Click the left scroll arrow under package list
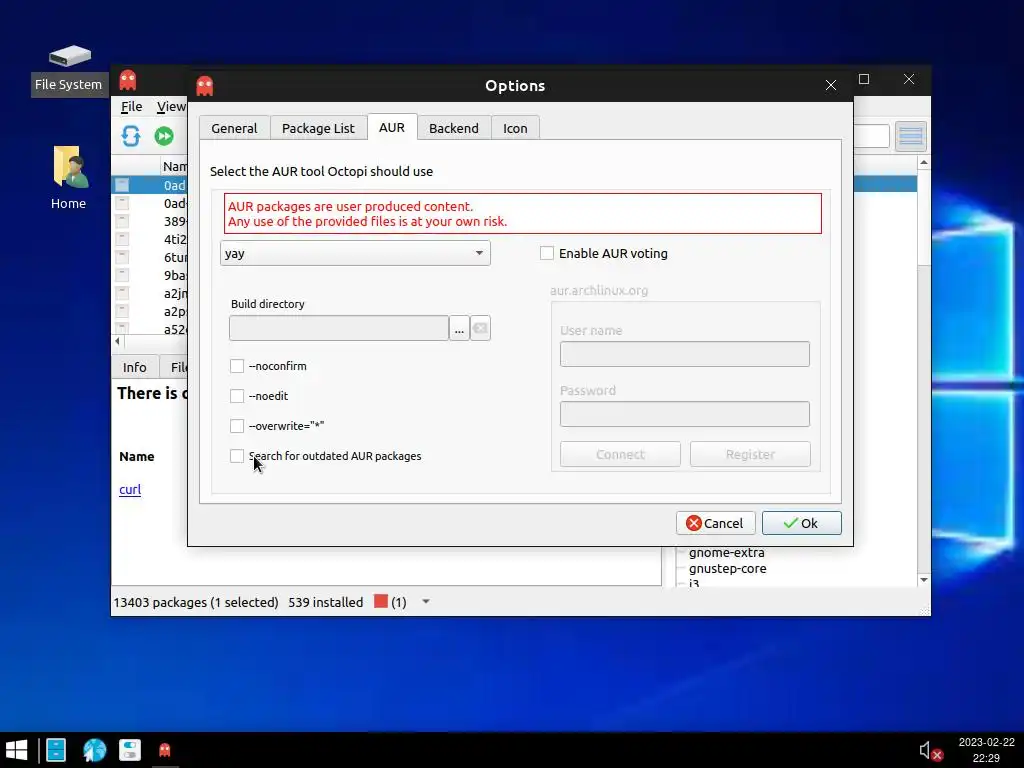 [118, 341]
